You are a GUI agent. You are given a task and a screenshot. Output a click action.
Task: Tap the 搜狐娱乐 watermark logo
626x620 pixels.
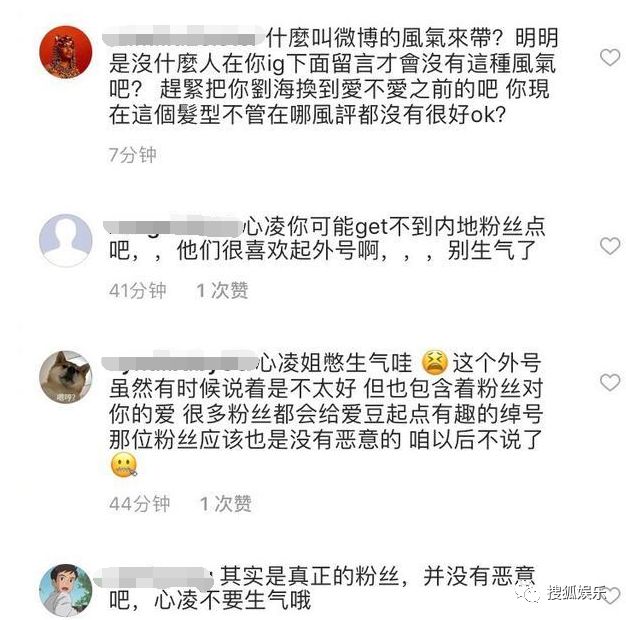pyautogui.click(x=561, y=593)
